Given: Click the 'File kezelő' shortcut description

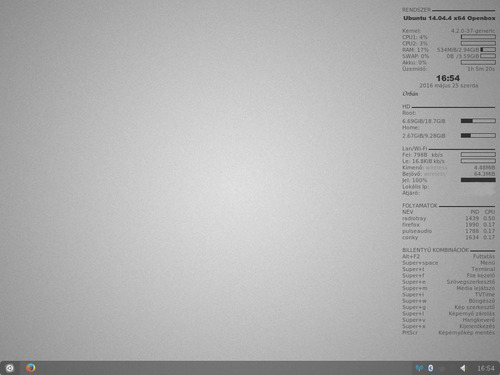Looking at the screenshot, I should pos(481,275).
